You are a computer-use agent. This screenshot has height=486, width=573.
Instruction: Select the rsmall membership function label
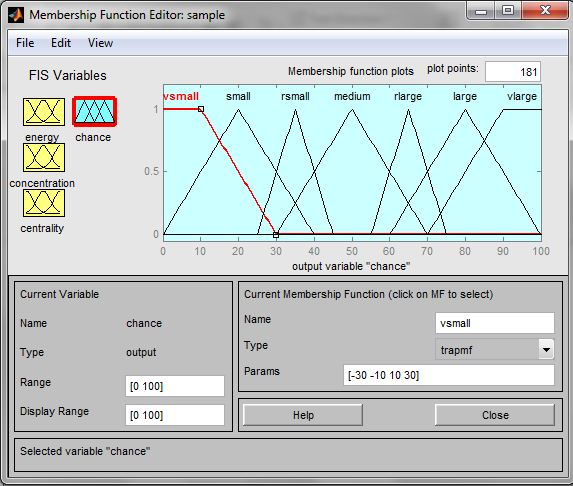click(x=295, y=96)
